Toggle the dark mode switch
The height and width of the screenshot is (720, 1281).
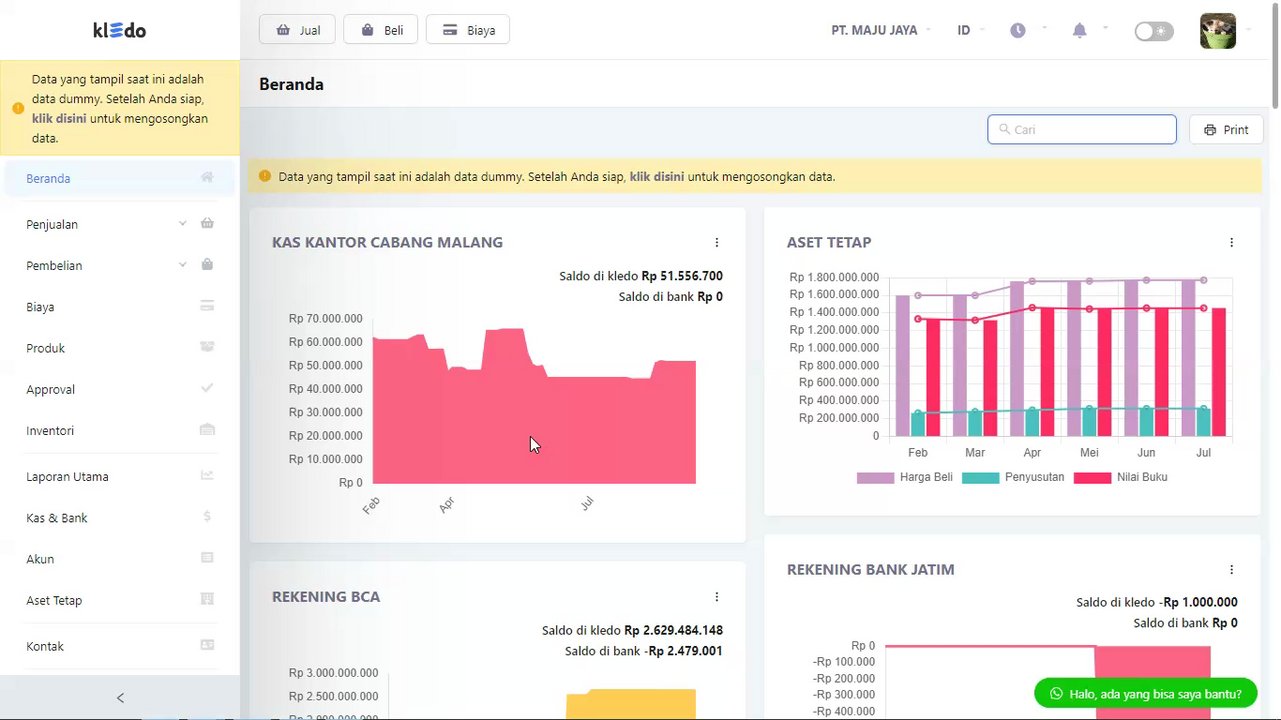click(1154, 31)
